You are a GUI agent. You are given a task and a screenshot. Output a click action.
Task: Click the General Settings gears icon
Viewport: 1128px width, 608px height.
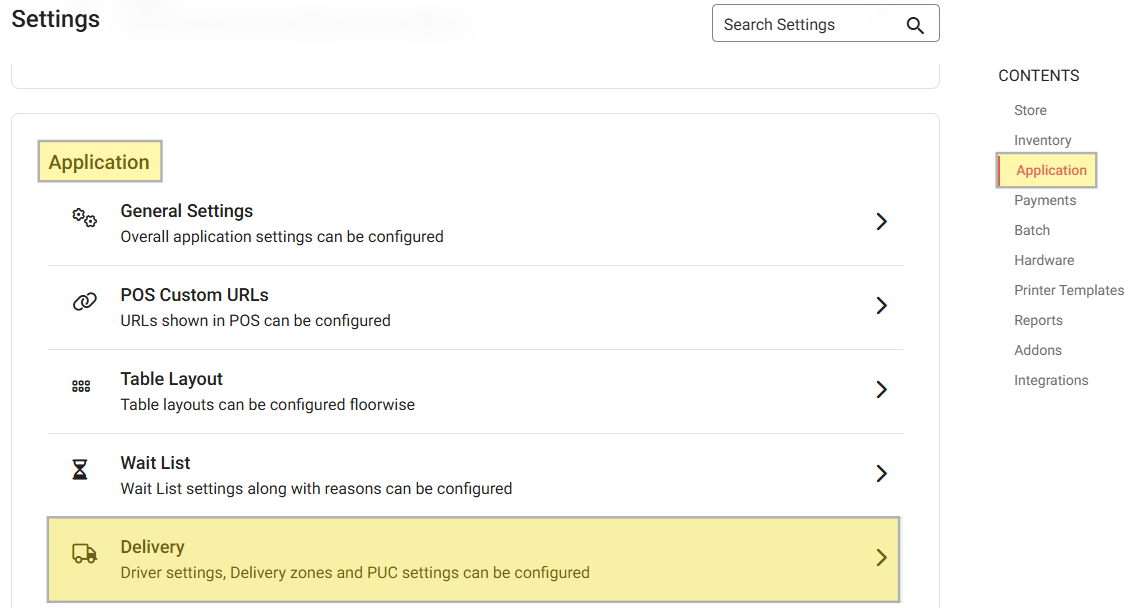pos(84,219)
